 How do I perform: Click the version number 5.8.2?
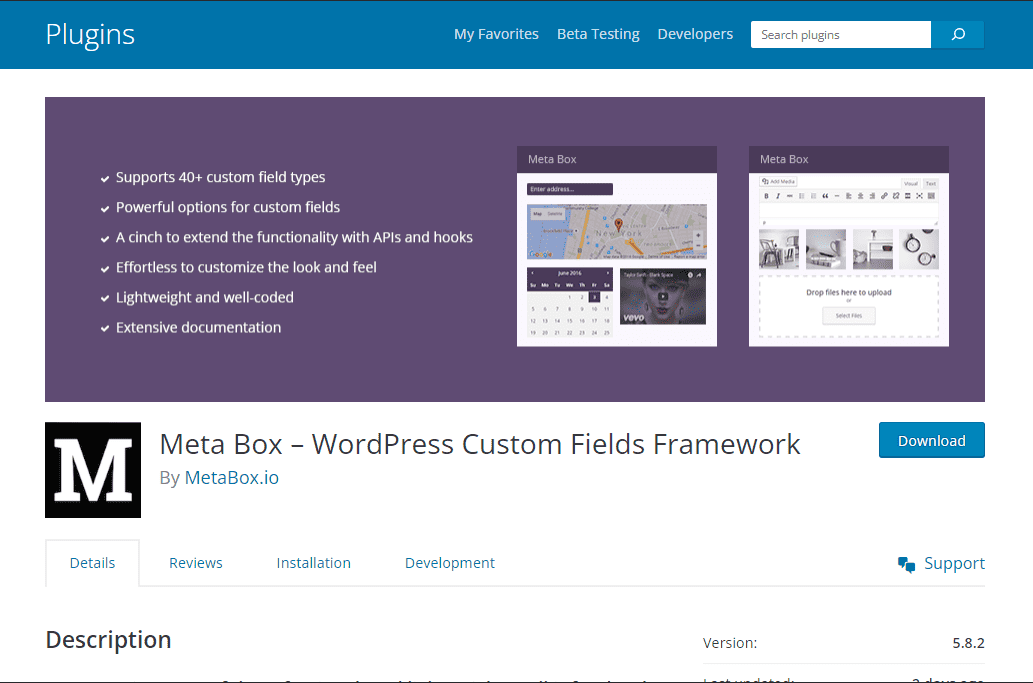pyautogui.click(x=968, y=643)
